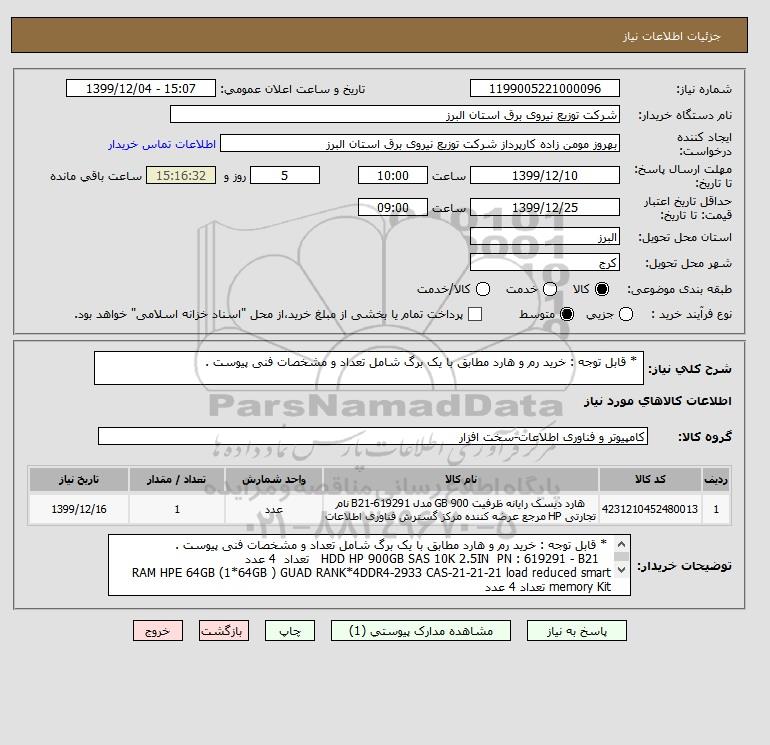The image size is (770, 745).
Task: Click the remaining days field showing 5
Action: click(x=285, y=175)
